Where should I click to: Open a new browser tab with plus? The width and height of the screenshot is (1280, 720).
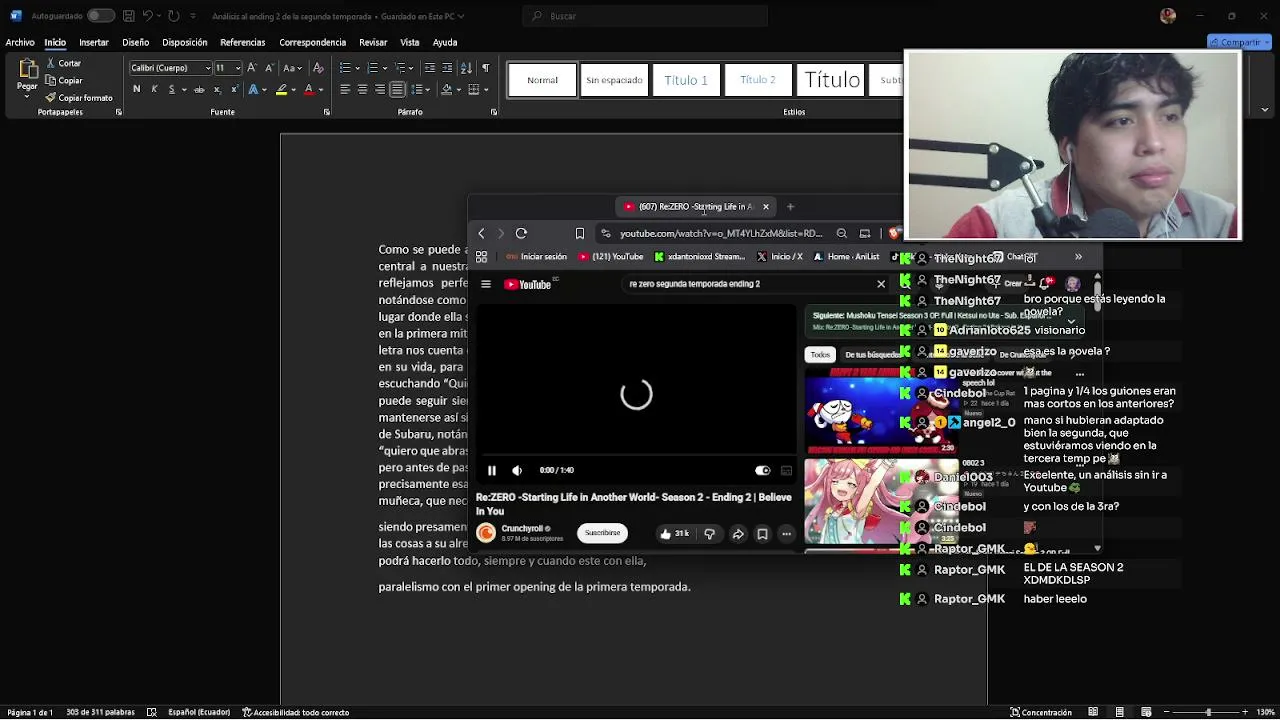(x=790, y=207)
